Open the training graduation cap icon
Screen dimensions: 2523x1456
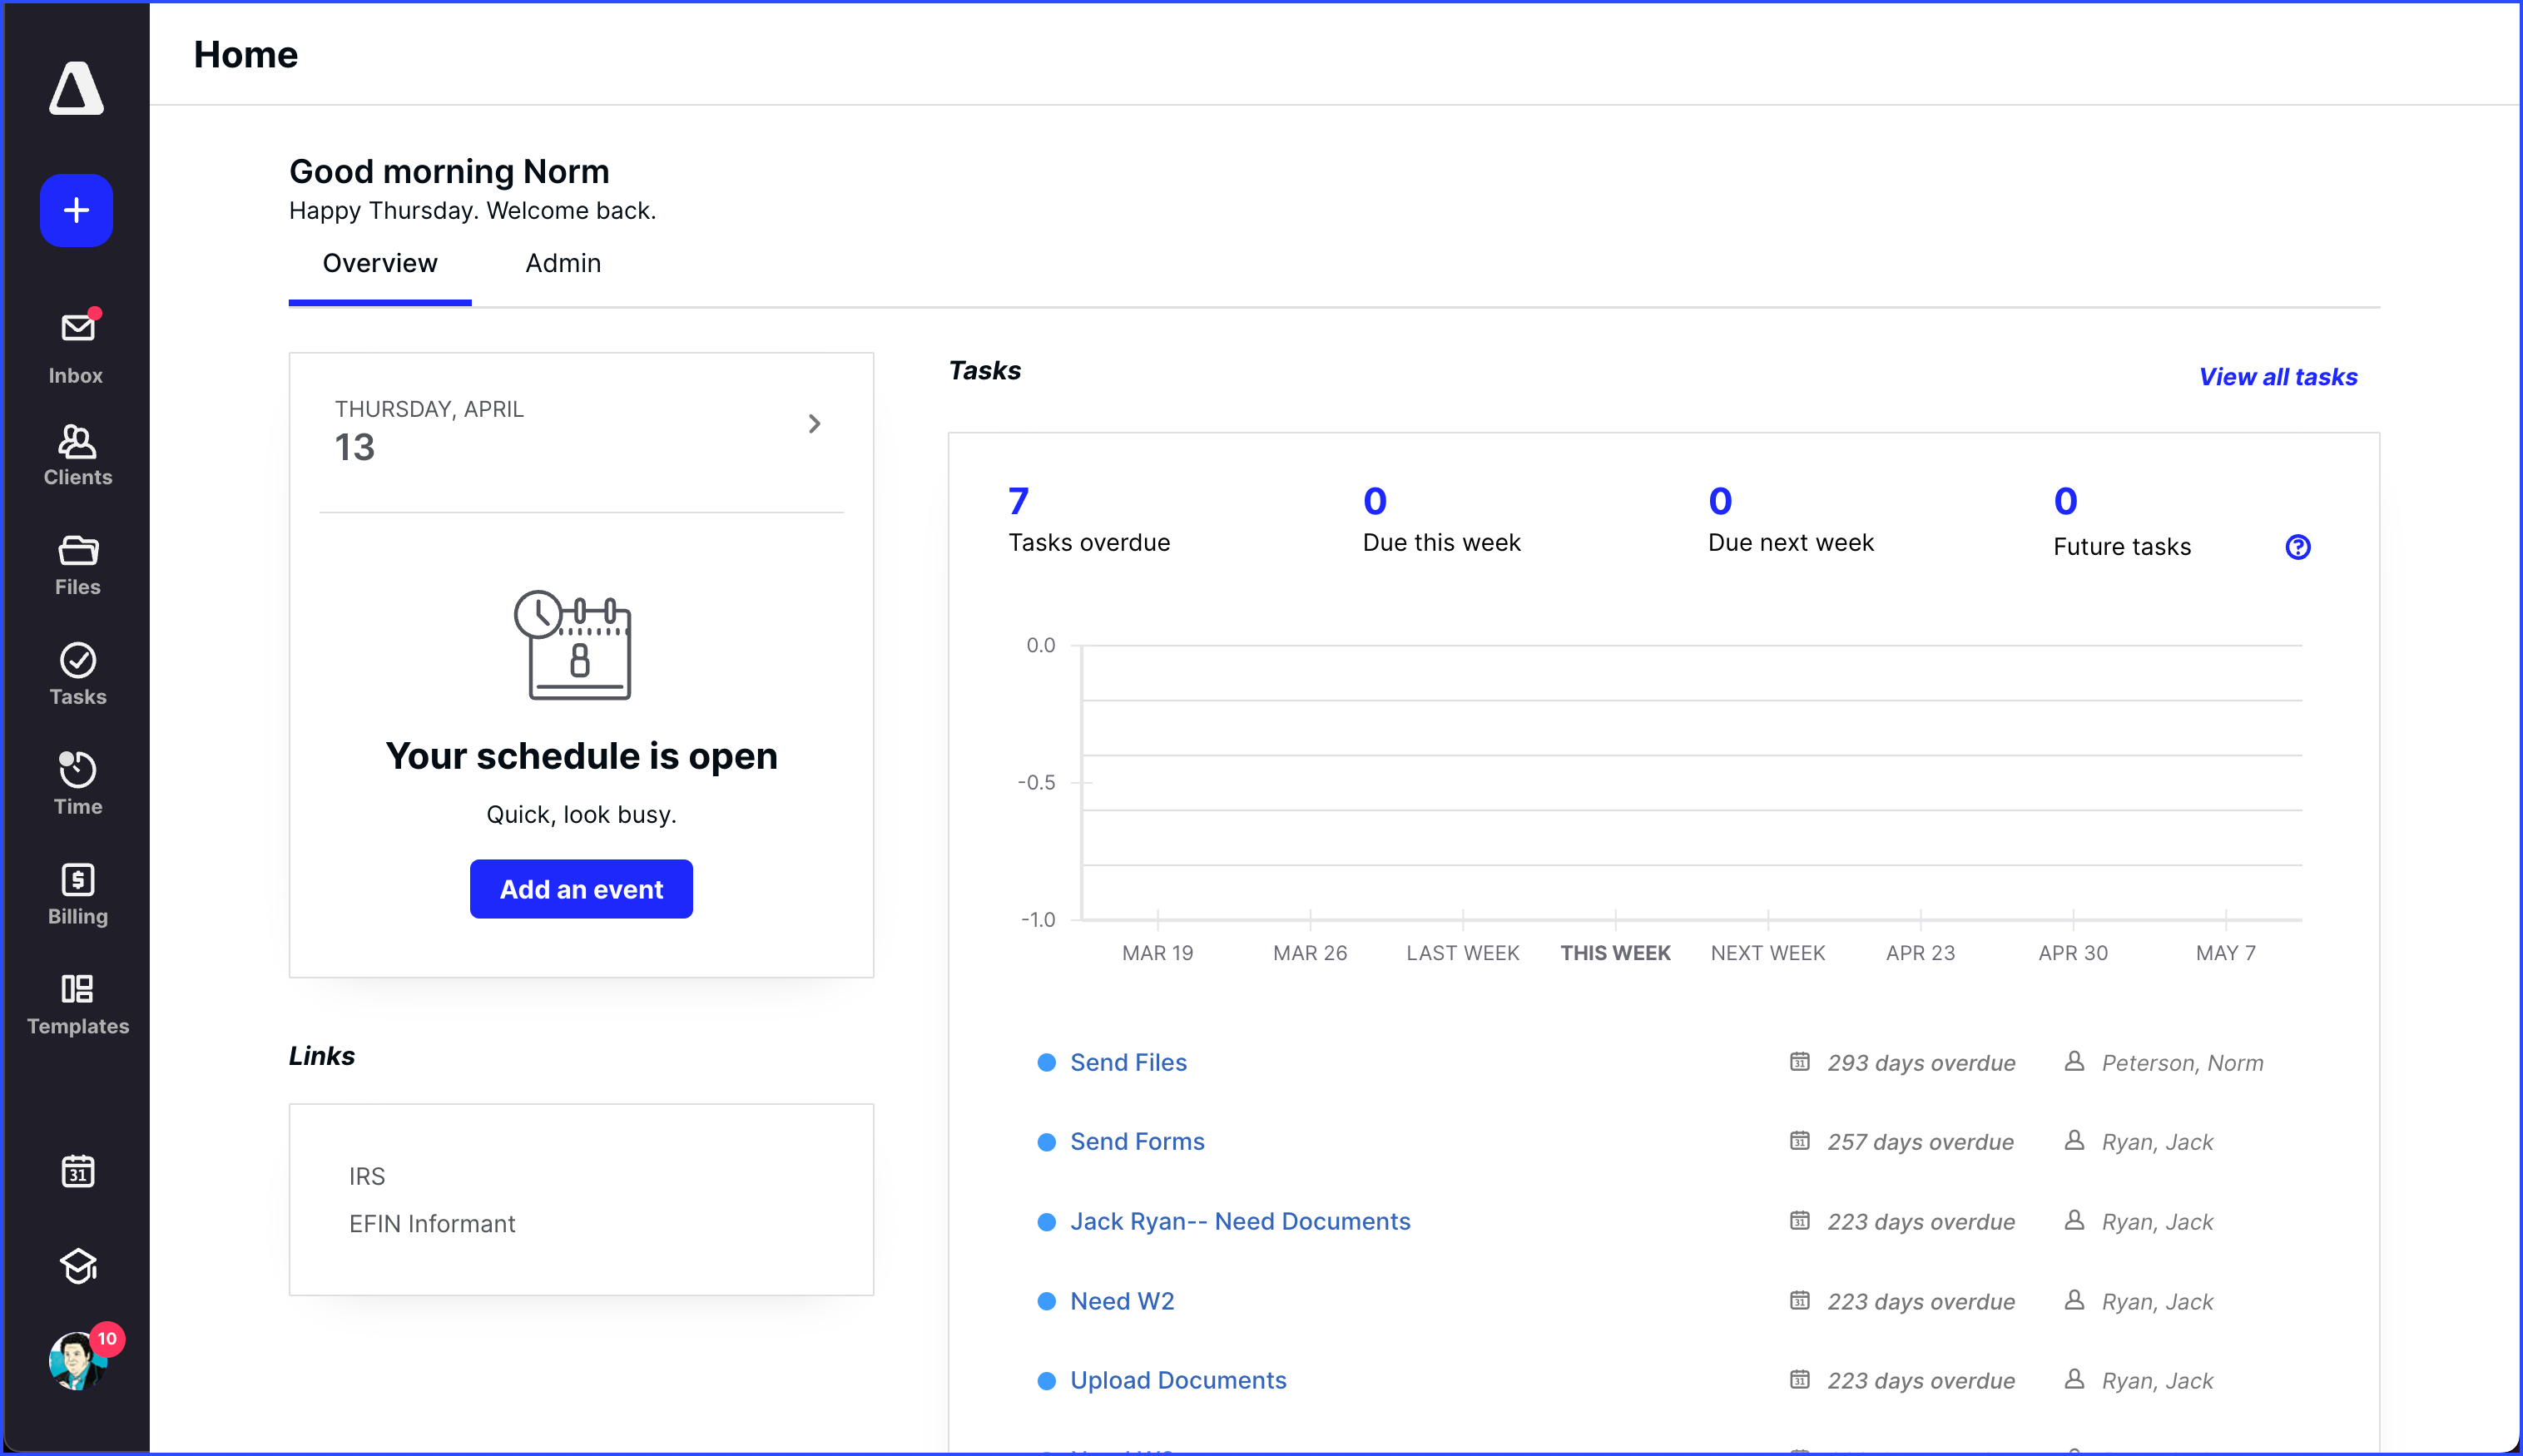click(77, 1266)
